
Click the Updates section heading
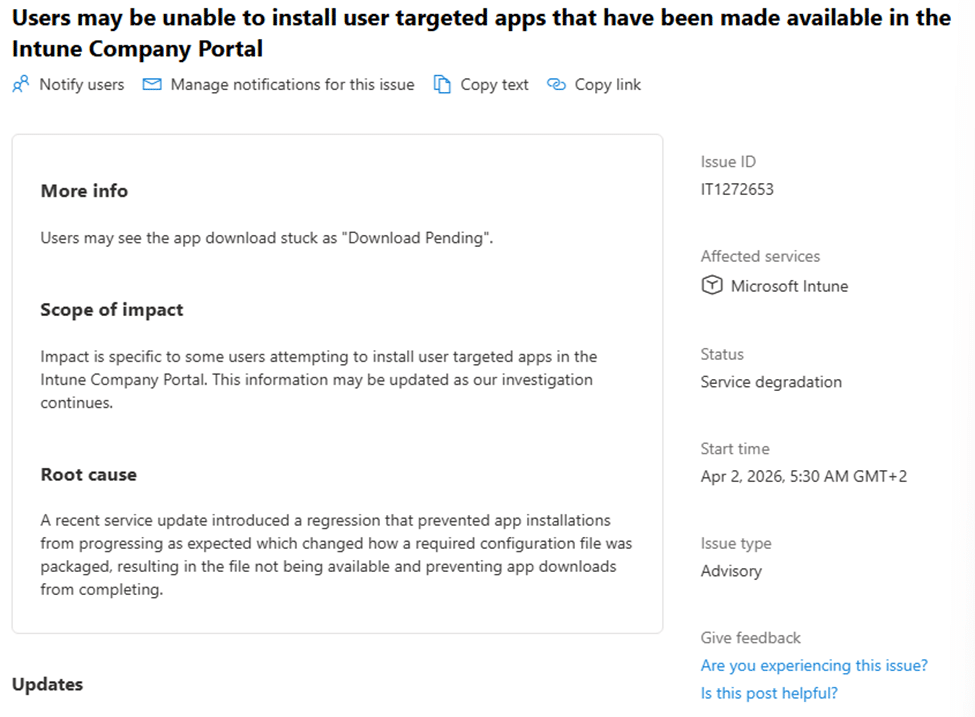tap(47, 684)
